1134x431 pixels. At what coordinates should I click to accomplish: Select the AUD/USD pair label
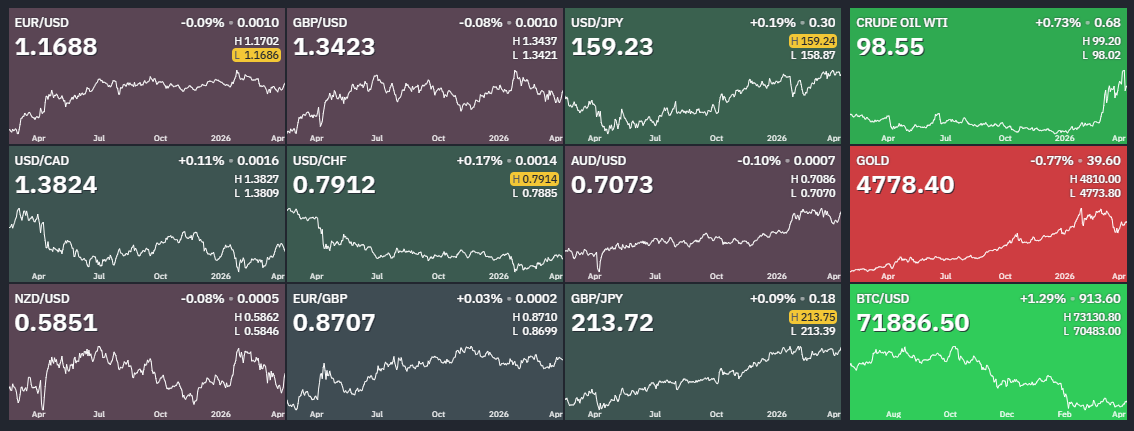tap(598, 160)
